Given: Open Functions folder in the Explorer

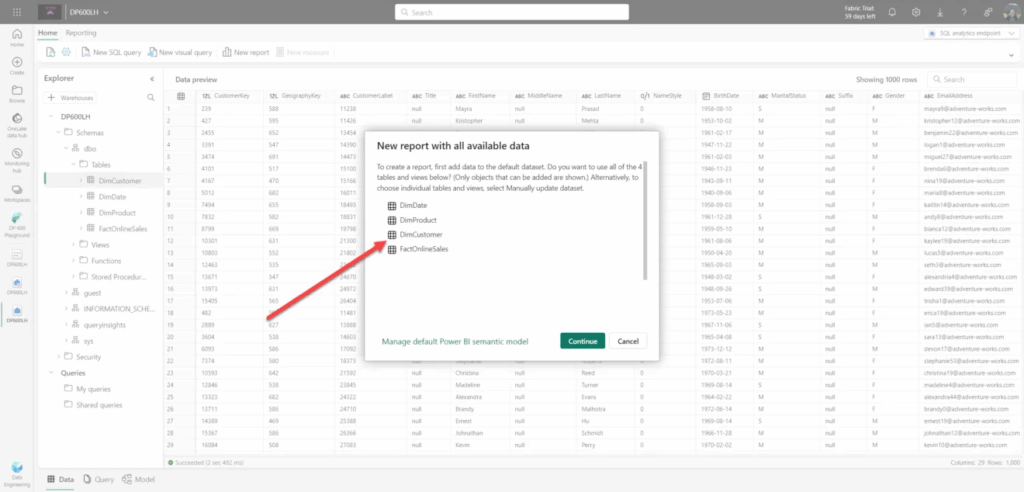Looking at the screenshot, I should point(106,261).
